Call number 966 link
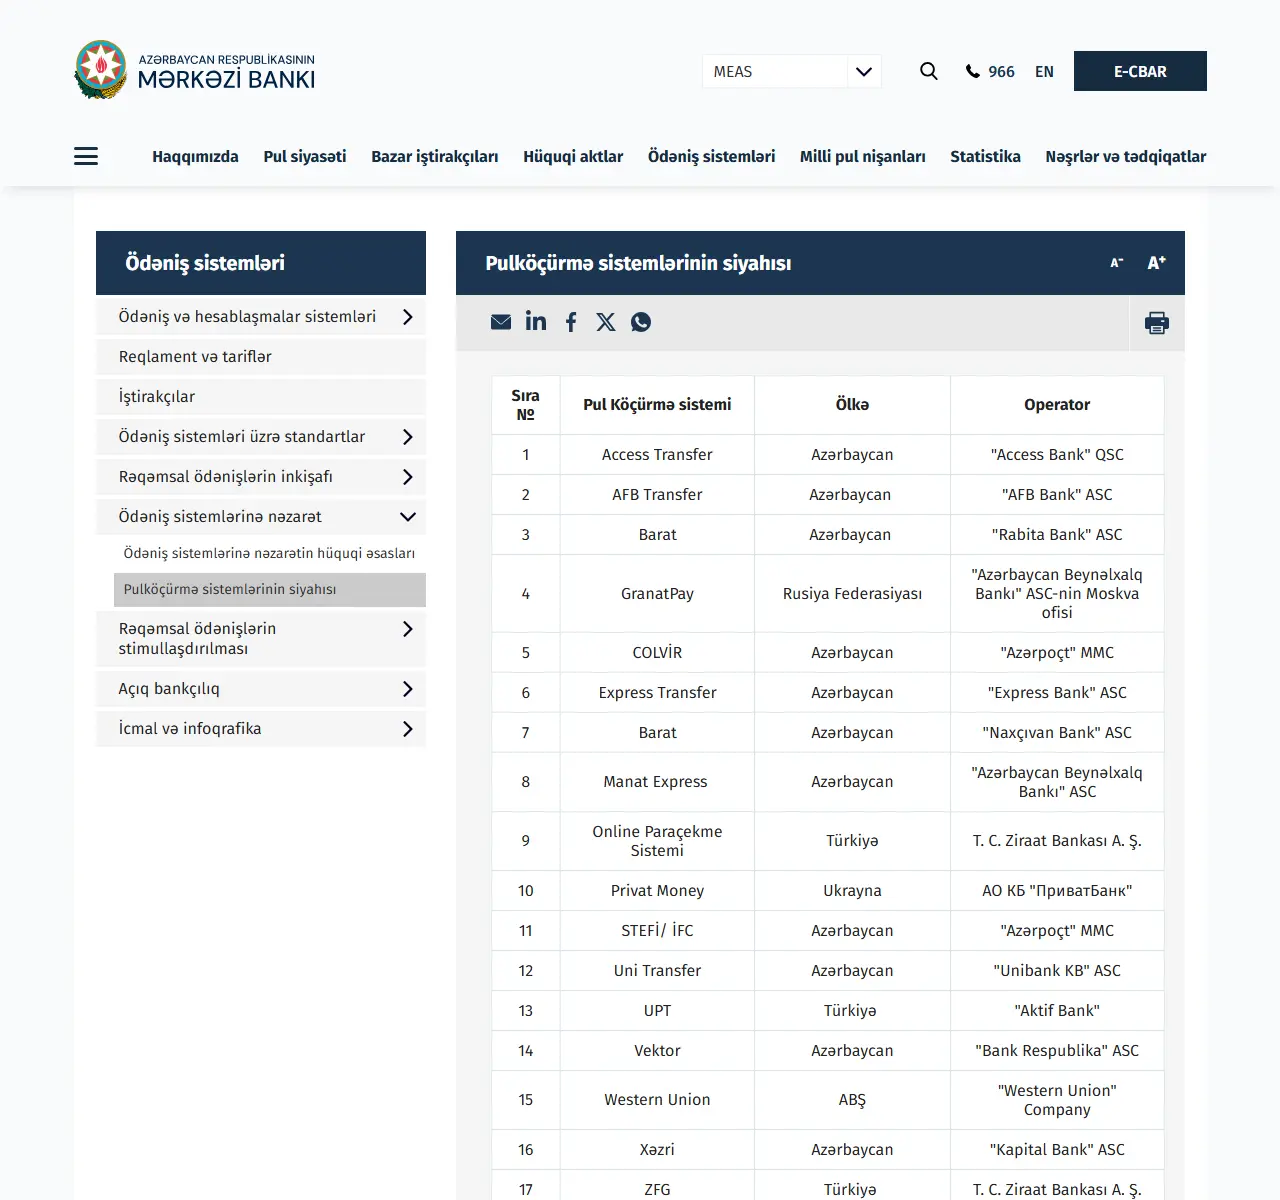This screenshot has height=1200, width=1280. pyautogui.click(x=1001, y=72)
